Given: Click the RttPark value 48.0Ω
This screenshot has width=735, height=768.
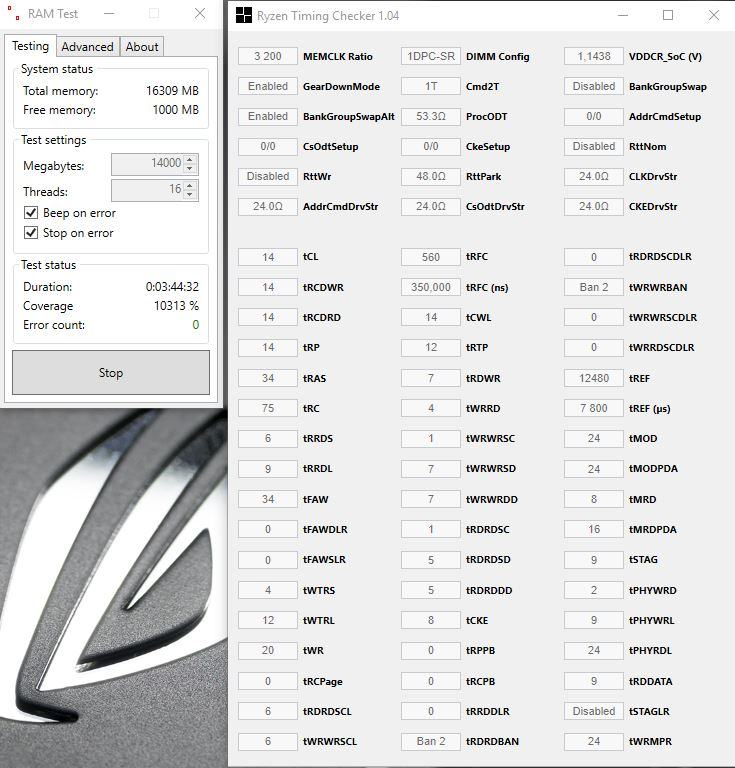Looking at the screenshot, I should pyautogui.click(x=431, y=176).
